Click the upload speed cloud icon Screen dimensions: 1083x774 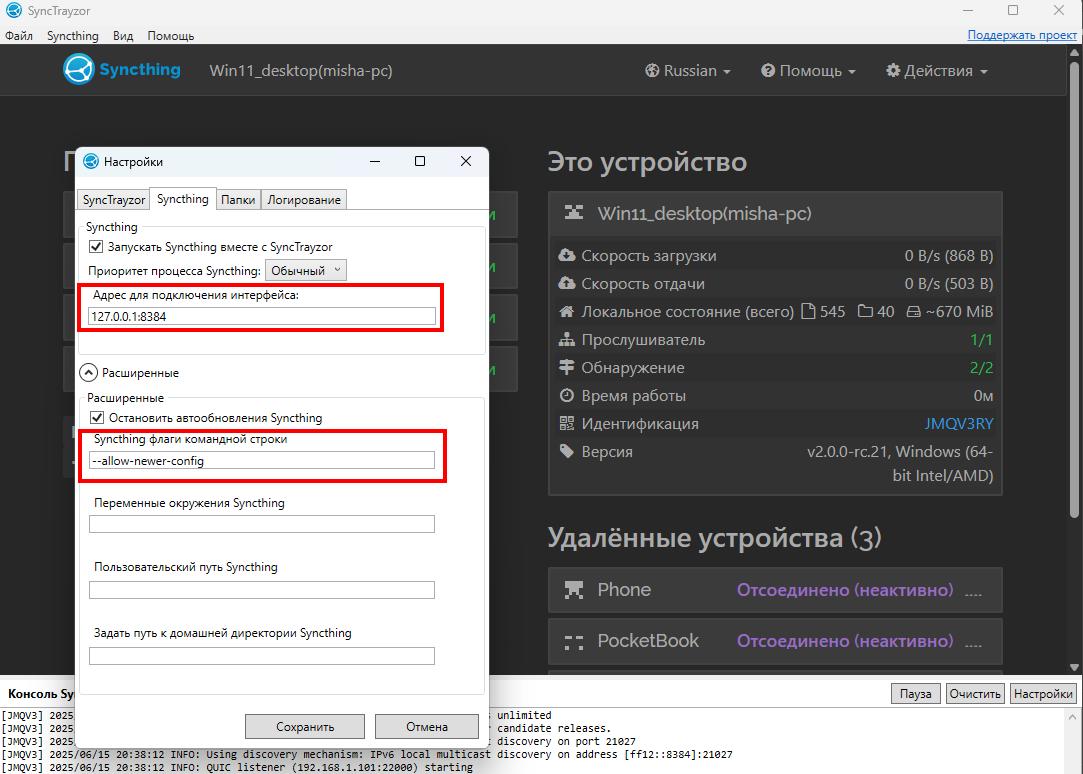pos(567,283)
